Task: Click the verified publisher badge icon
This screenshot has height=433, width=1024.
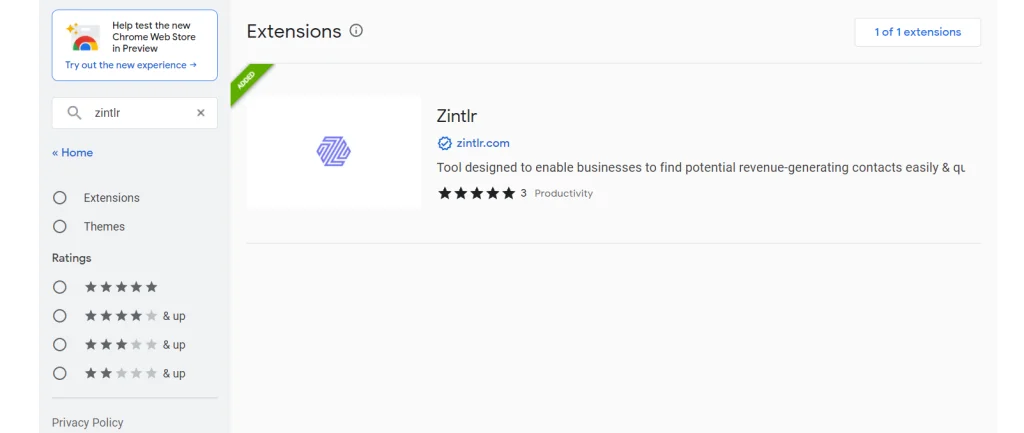Action: 444,143
